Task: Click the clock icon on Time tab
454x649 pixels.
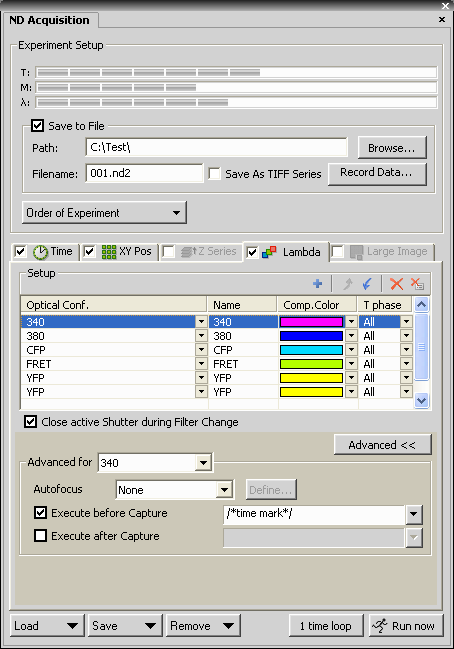Action: click(x=41, y=252)
